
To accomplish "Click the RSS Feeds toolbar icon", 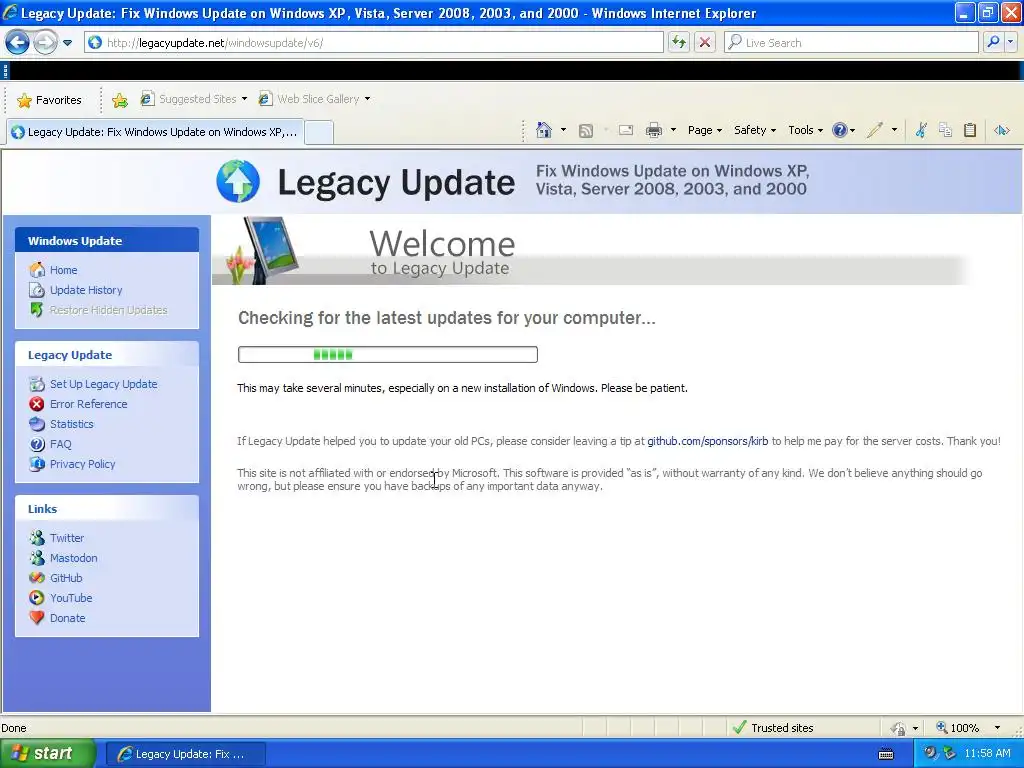I will (x=586, y=131).
